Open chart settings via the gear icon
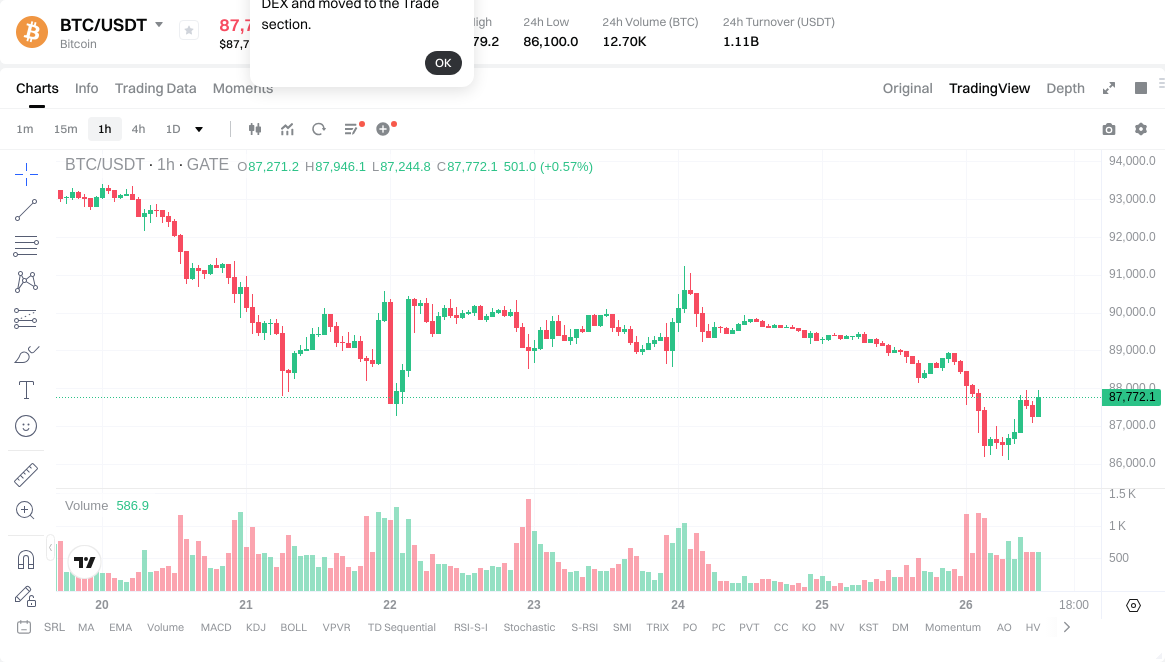Screen dimensions: 1165x662 1140,129
